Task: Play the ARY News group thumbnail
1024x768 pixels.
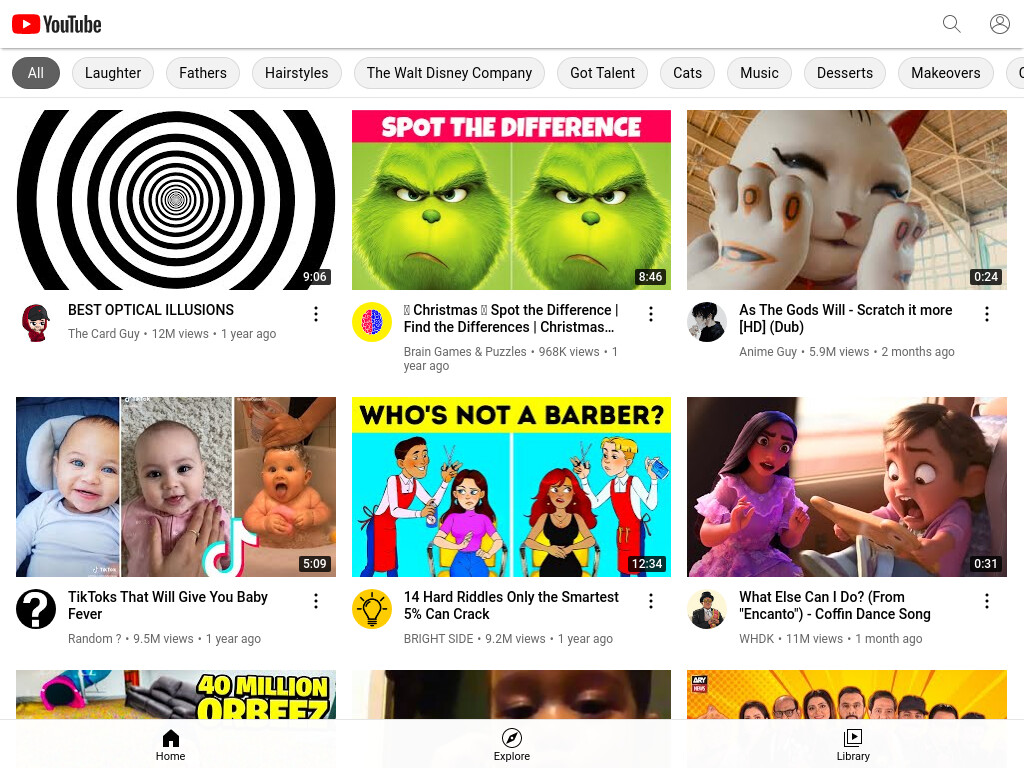Action: coord(846,694)
